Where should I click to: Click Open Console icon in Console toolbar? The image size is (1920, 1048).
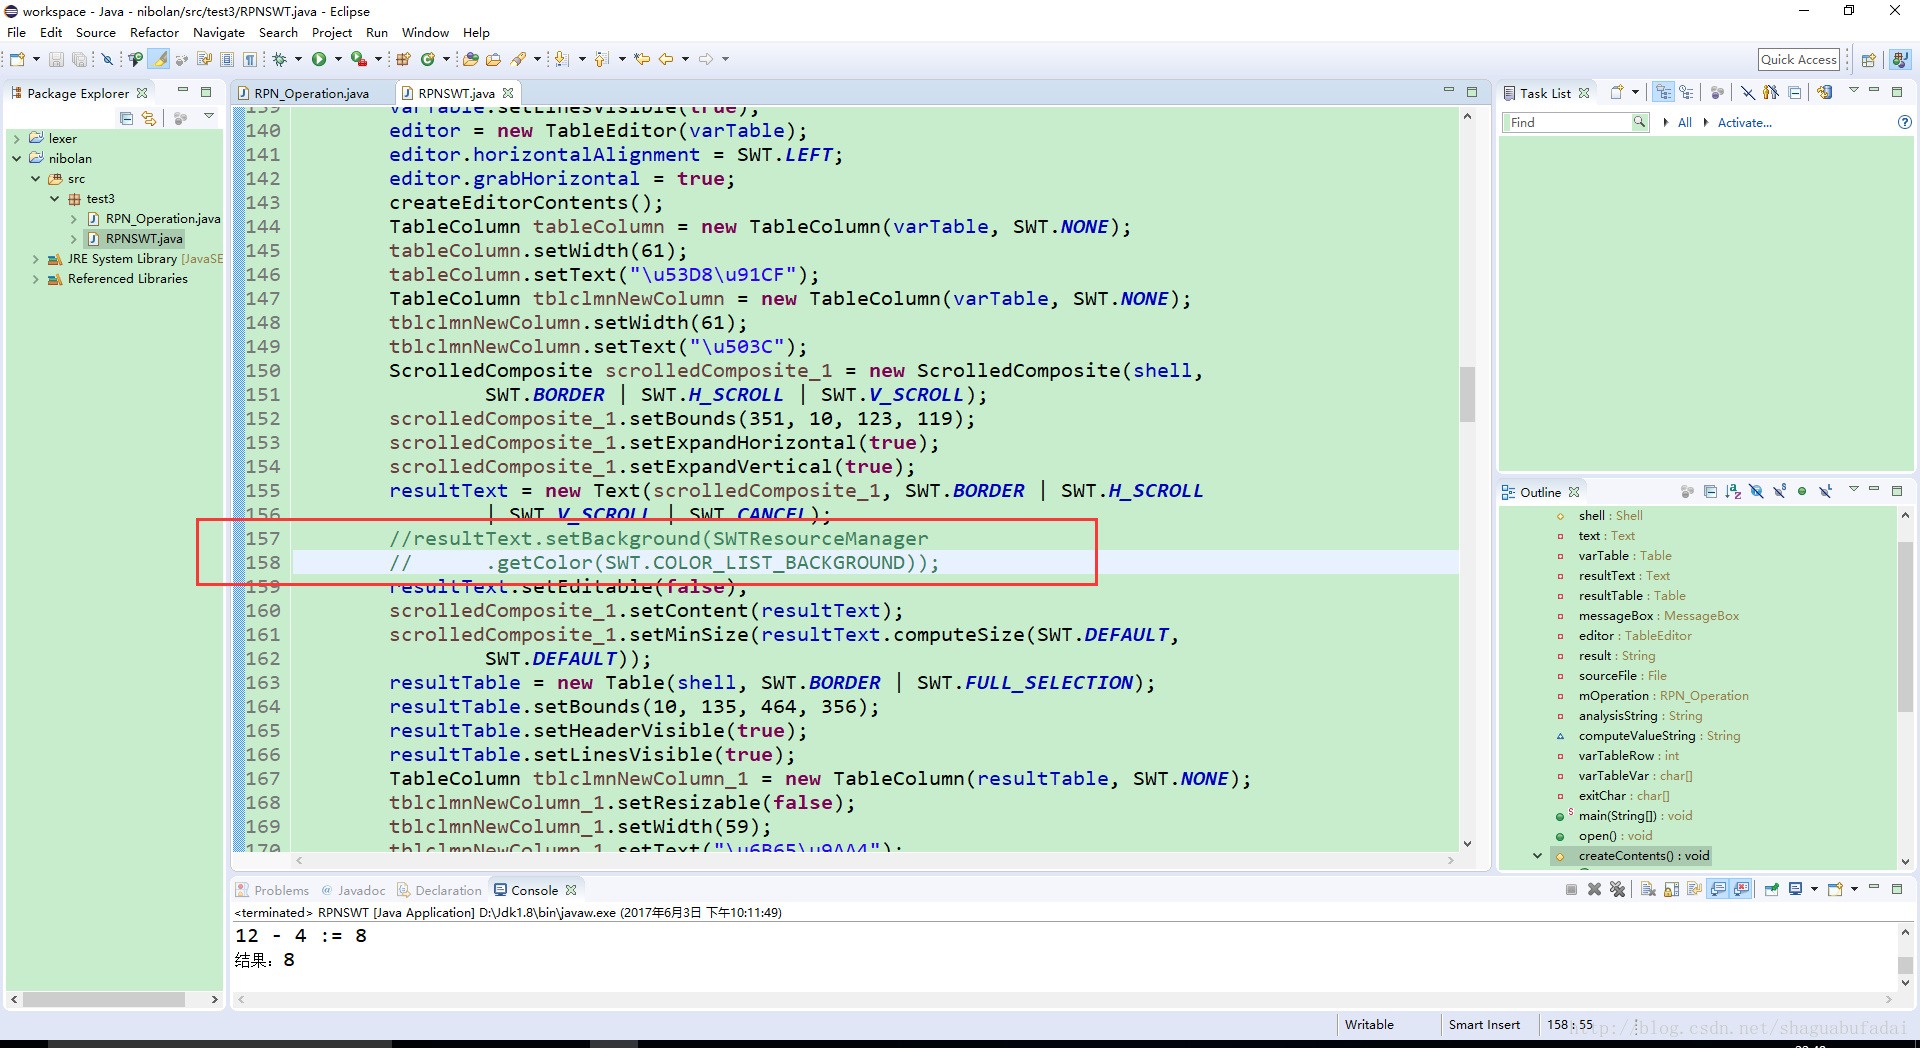click(x=1835, y=889)
